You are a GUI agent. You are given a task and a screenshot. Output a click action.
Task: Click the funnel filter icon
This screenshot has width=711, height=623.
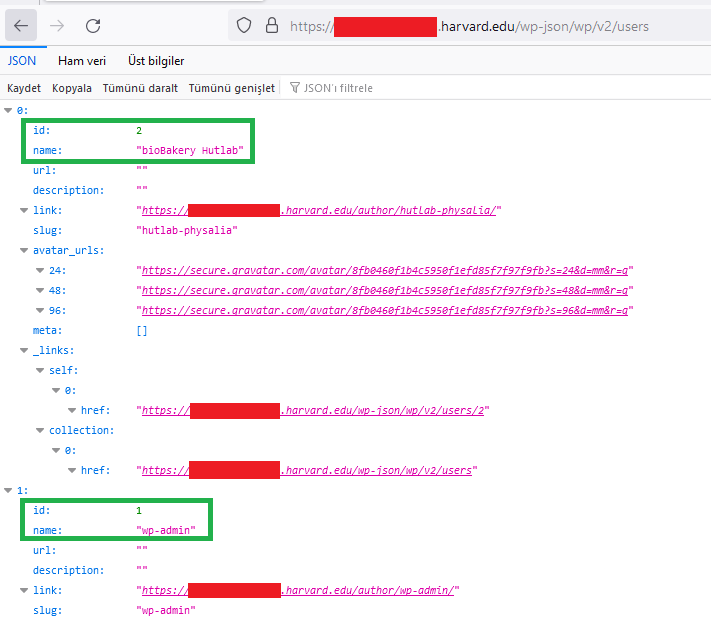tap(295, 88)
